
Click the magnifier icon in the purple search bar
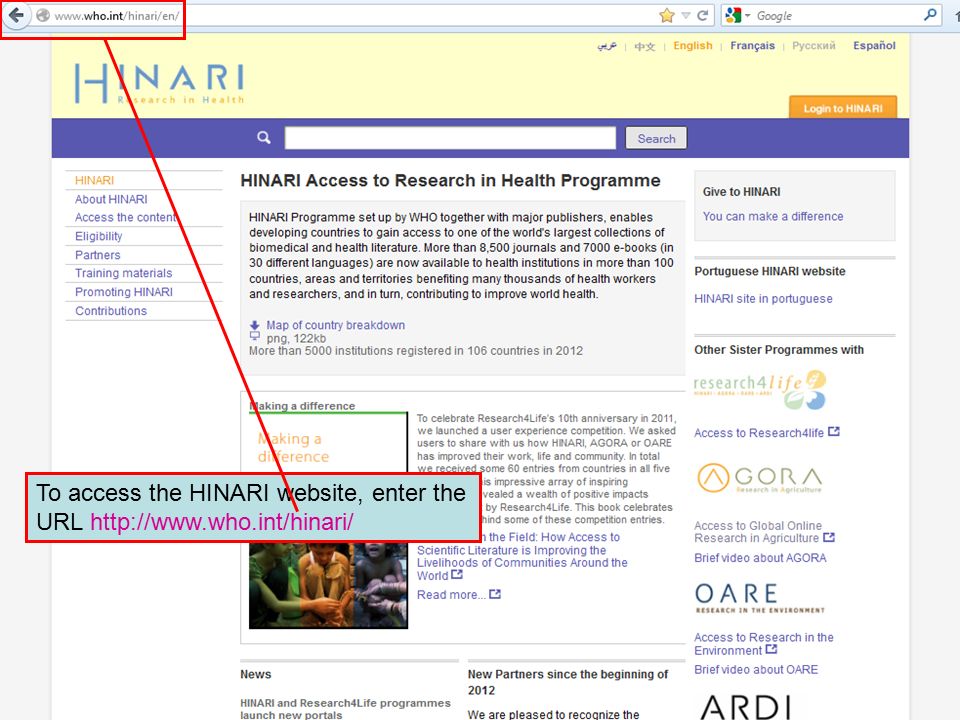point(264,138)
